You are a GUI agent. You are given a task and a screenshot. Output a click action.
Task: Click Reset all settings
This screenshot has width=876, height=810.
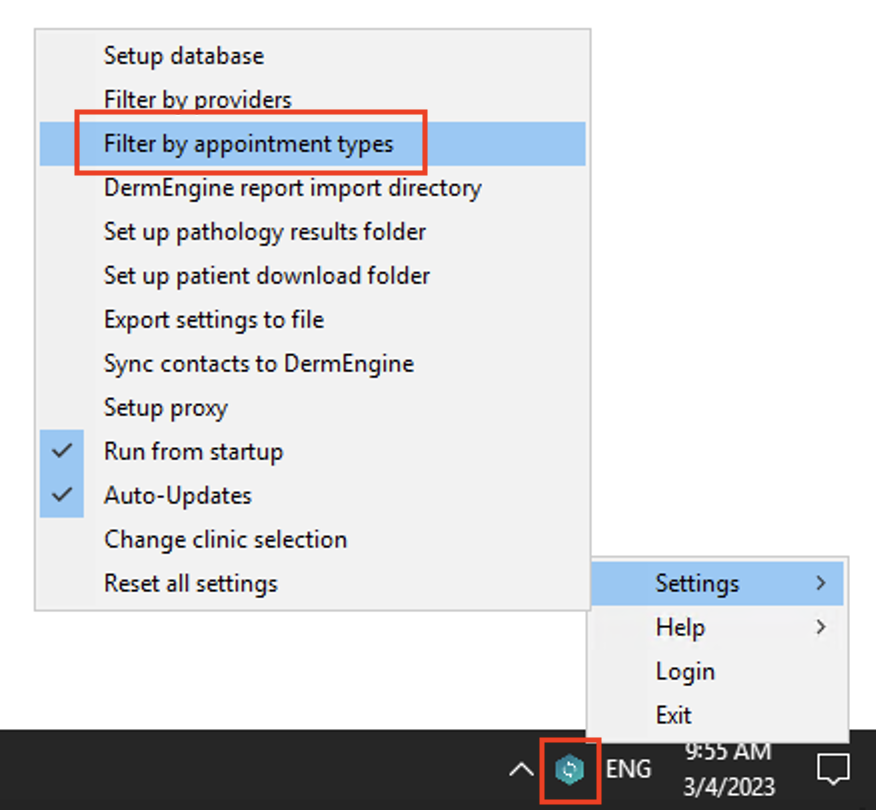[x=191, y=583]
